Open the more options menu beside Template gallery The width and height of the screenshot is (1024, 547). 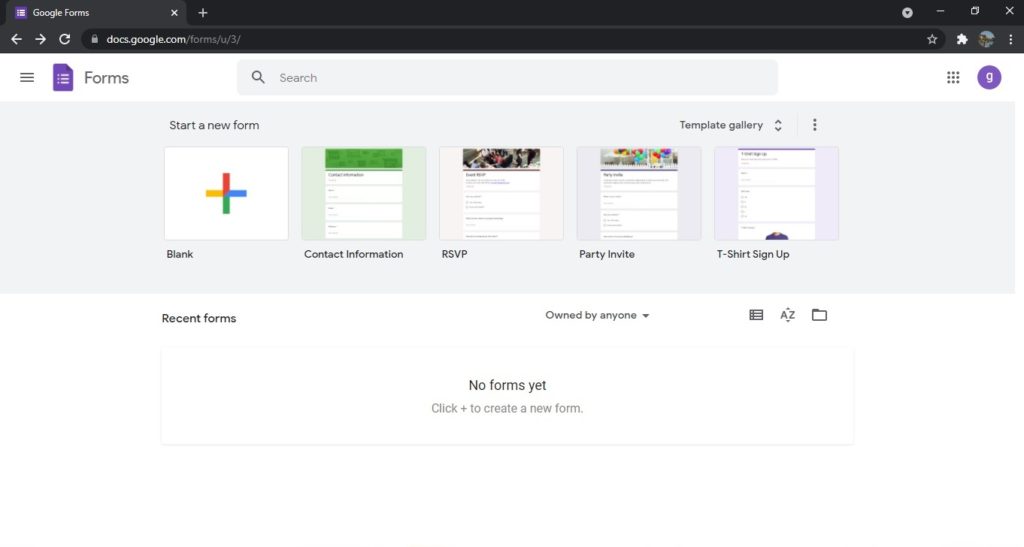tap(814, 125)
